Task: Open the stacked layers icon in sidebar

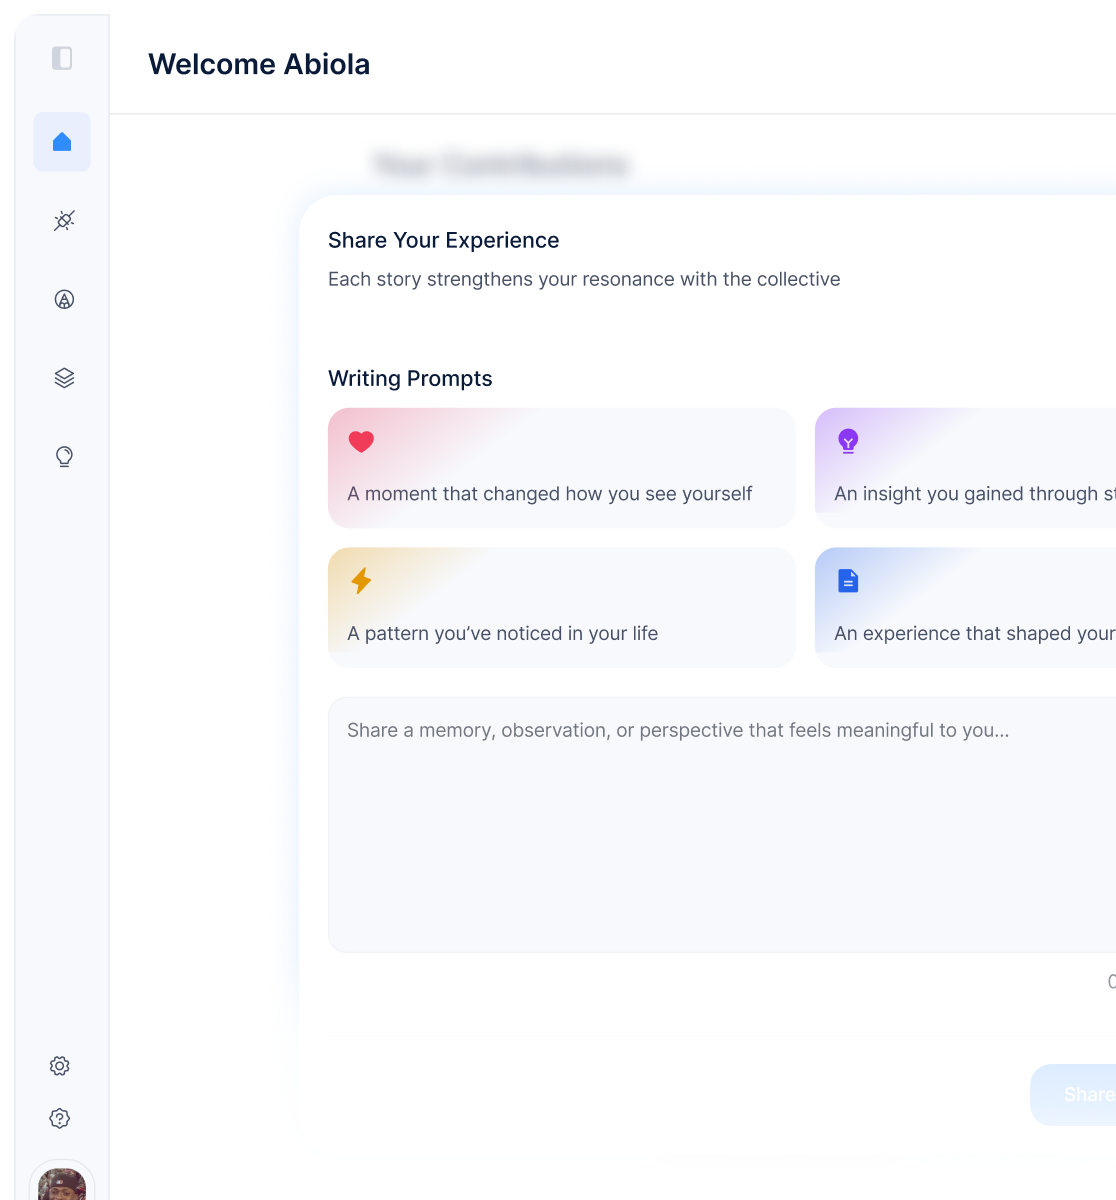Action: point(64,378)
